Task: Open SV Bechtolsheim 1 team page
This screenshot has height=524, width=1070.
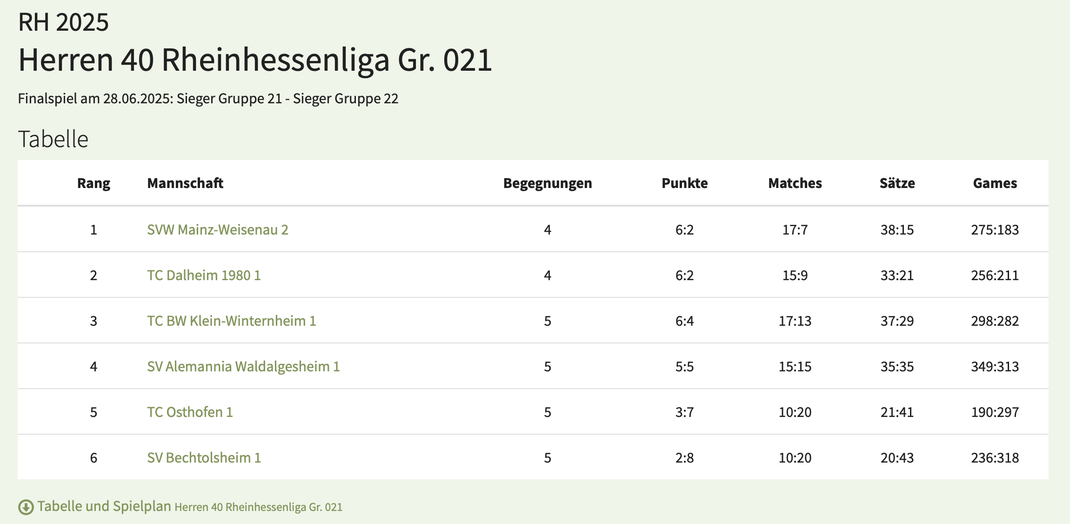Action: [x=204, y=458]
